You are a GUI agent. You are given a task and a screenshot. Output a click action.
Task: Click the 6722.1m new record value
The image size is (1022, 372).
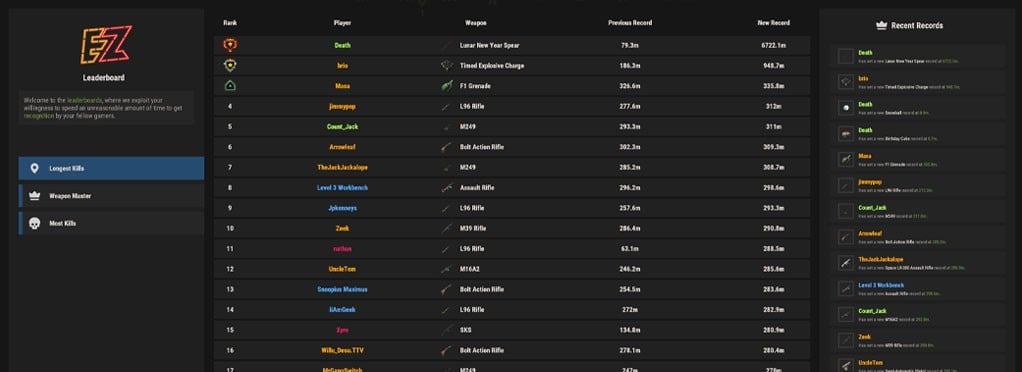tap(774, 46)
